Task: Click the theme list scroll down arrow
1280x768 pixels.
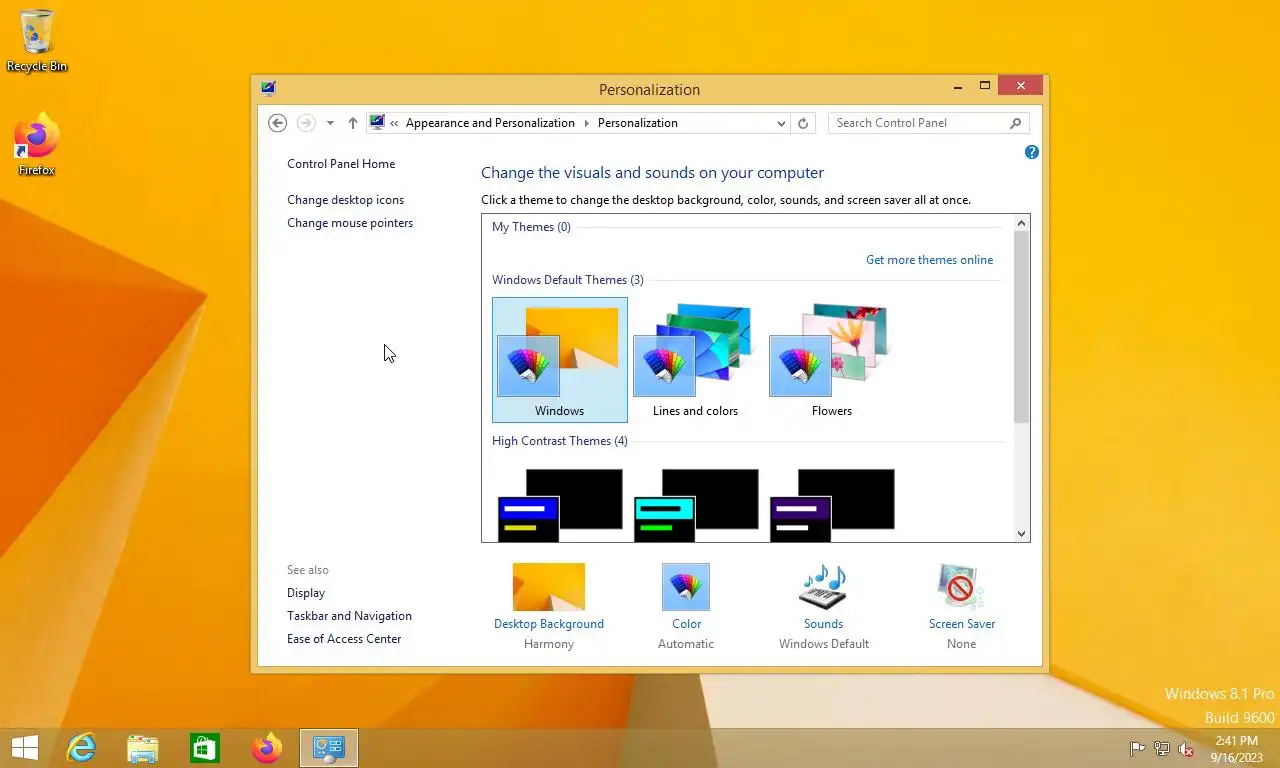Action: coord(1021,533)
